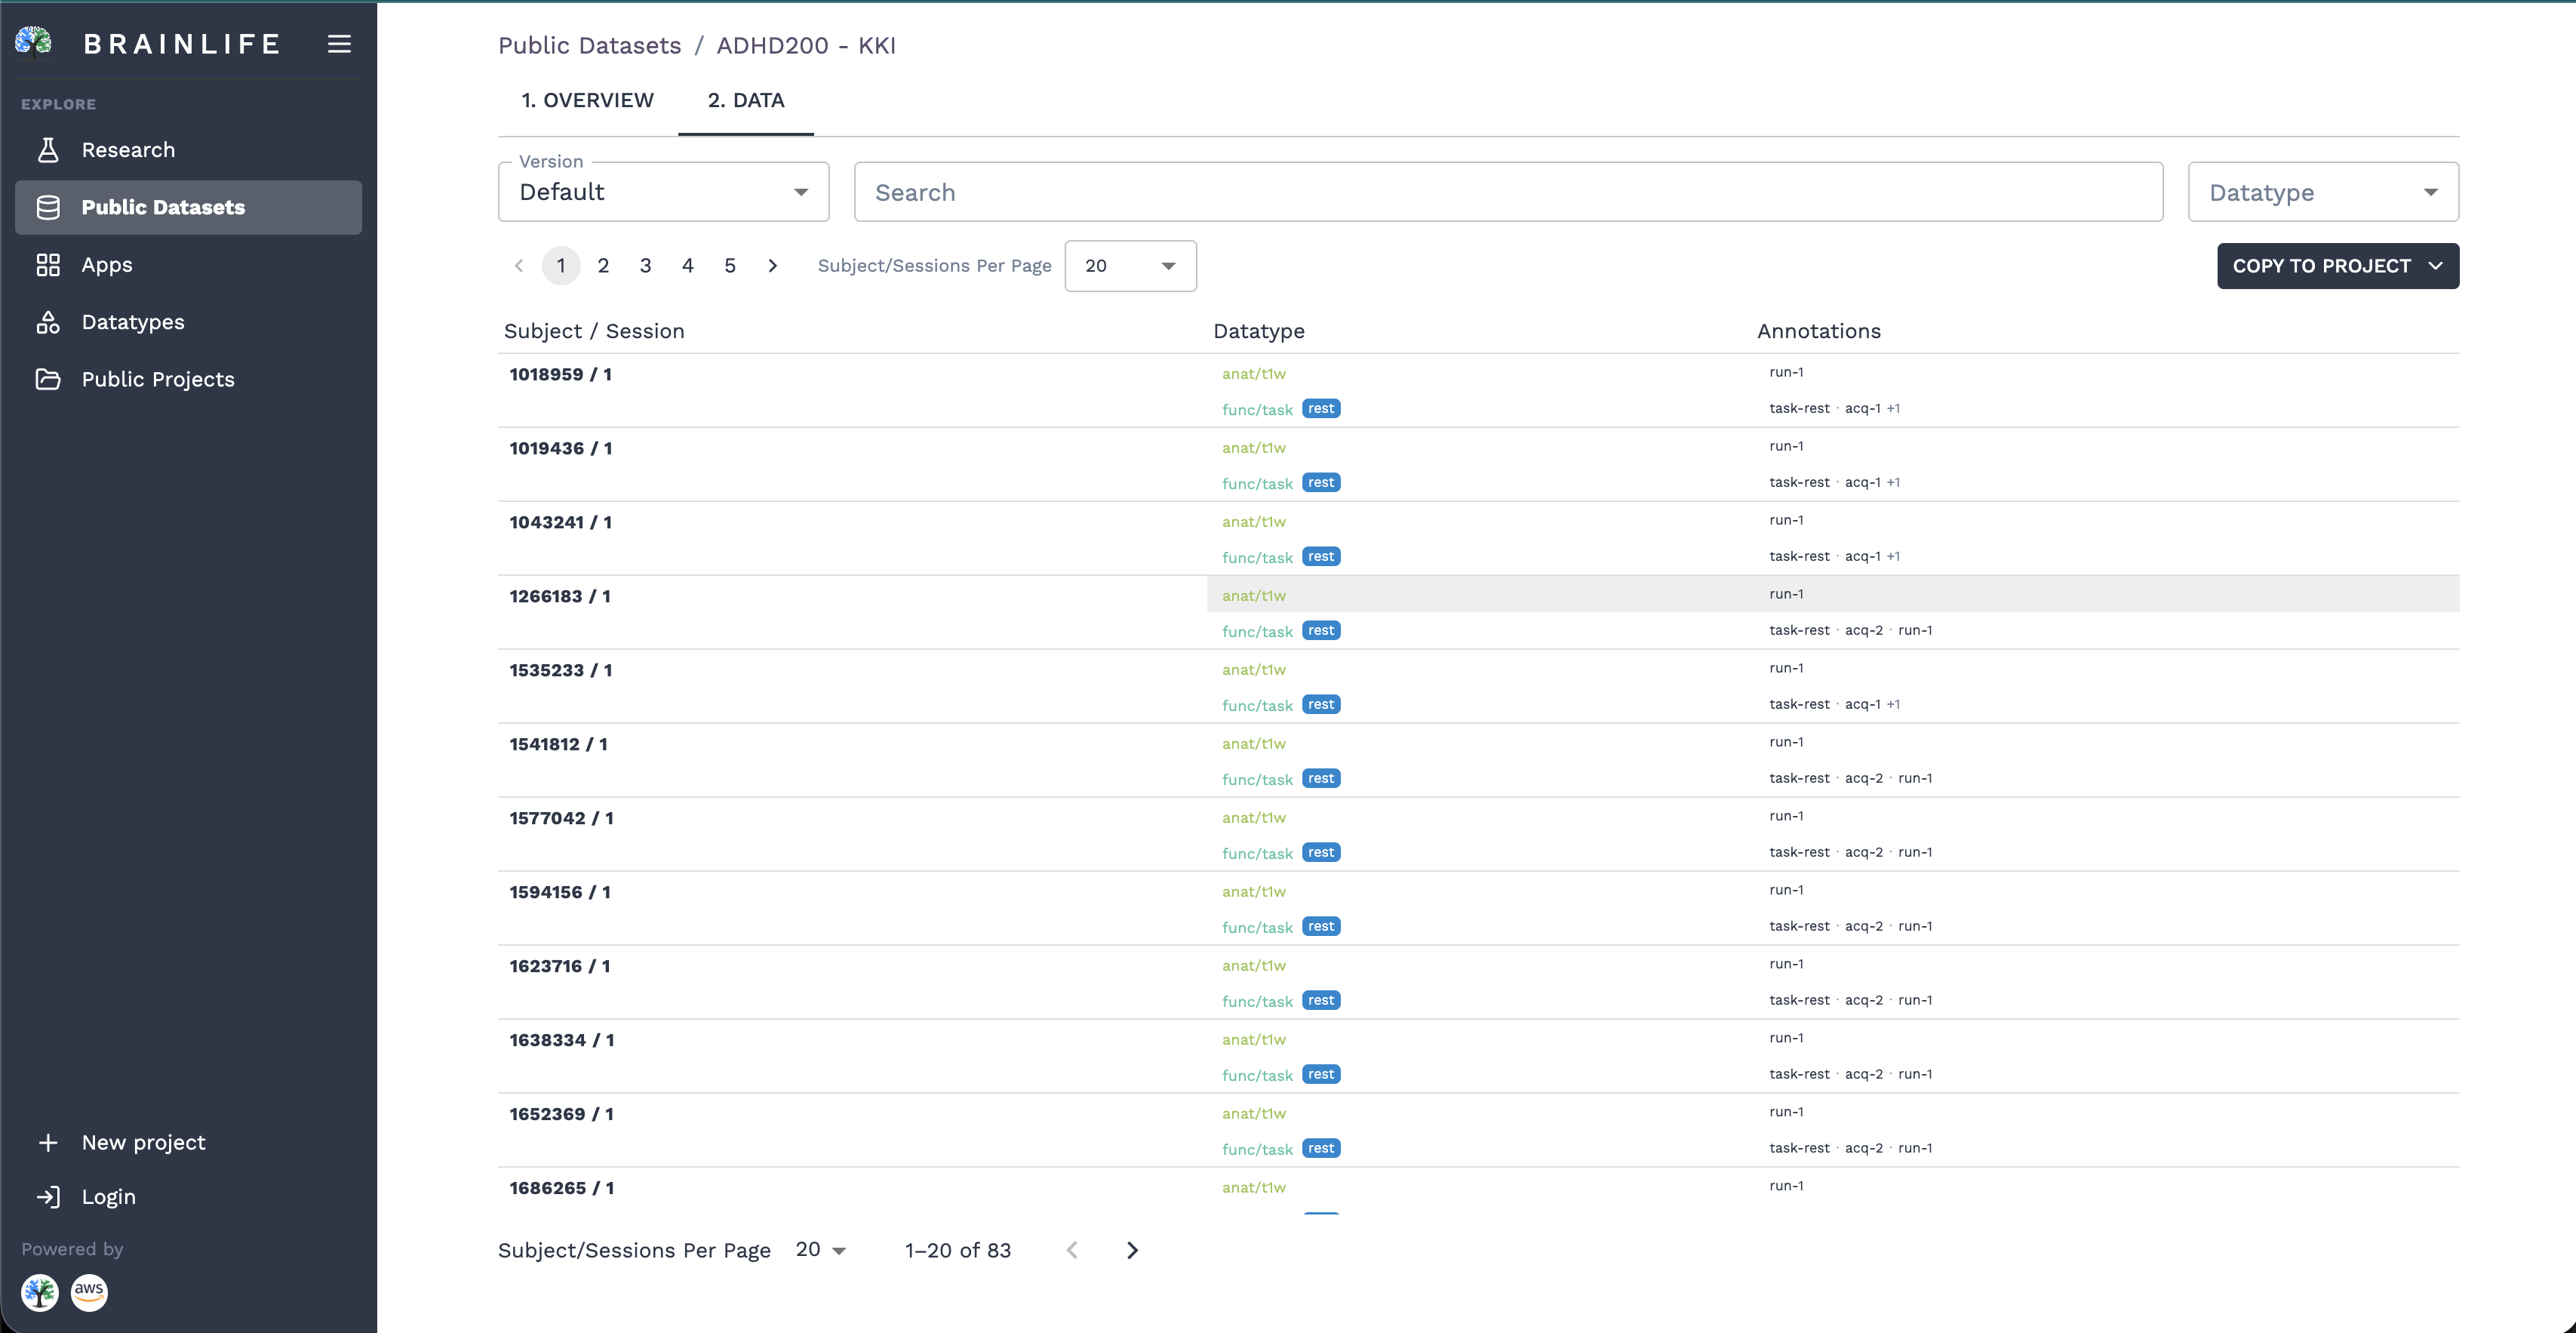Open the Research section
This screenshot has width=2576, height=1333.
point(188,150)
